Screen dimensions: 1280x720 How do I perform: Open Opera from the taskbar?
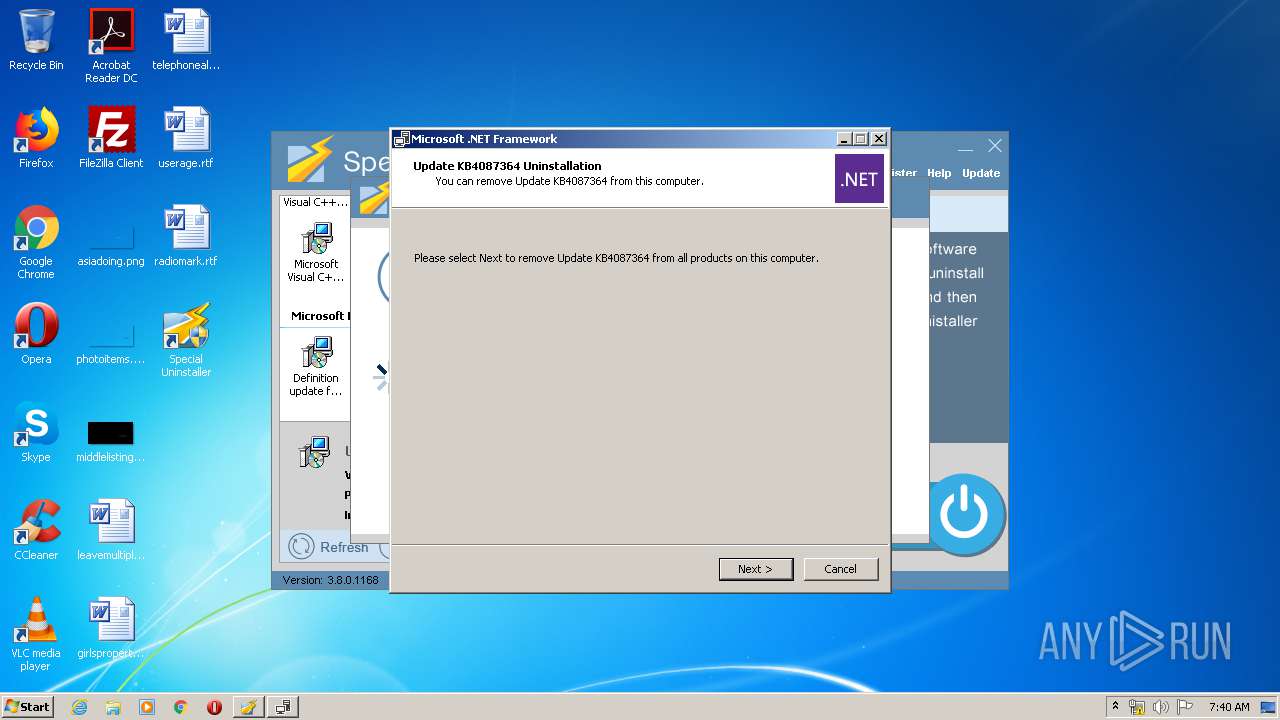point(214,707)
